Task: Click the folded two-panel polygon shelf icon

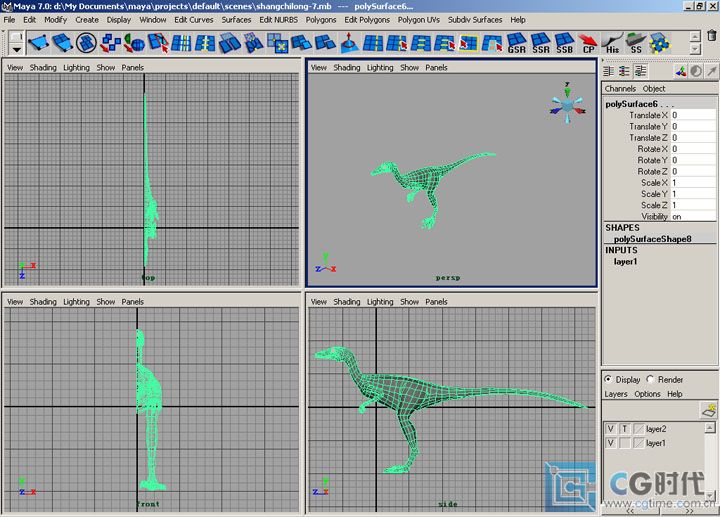Action: point(230,43)
